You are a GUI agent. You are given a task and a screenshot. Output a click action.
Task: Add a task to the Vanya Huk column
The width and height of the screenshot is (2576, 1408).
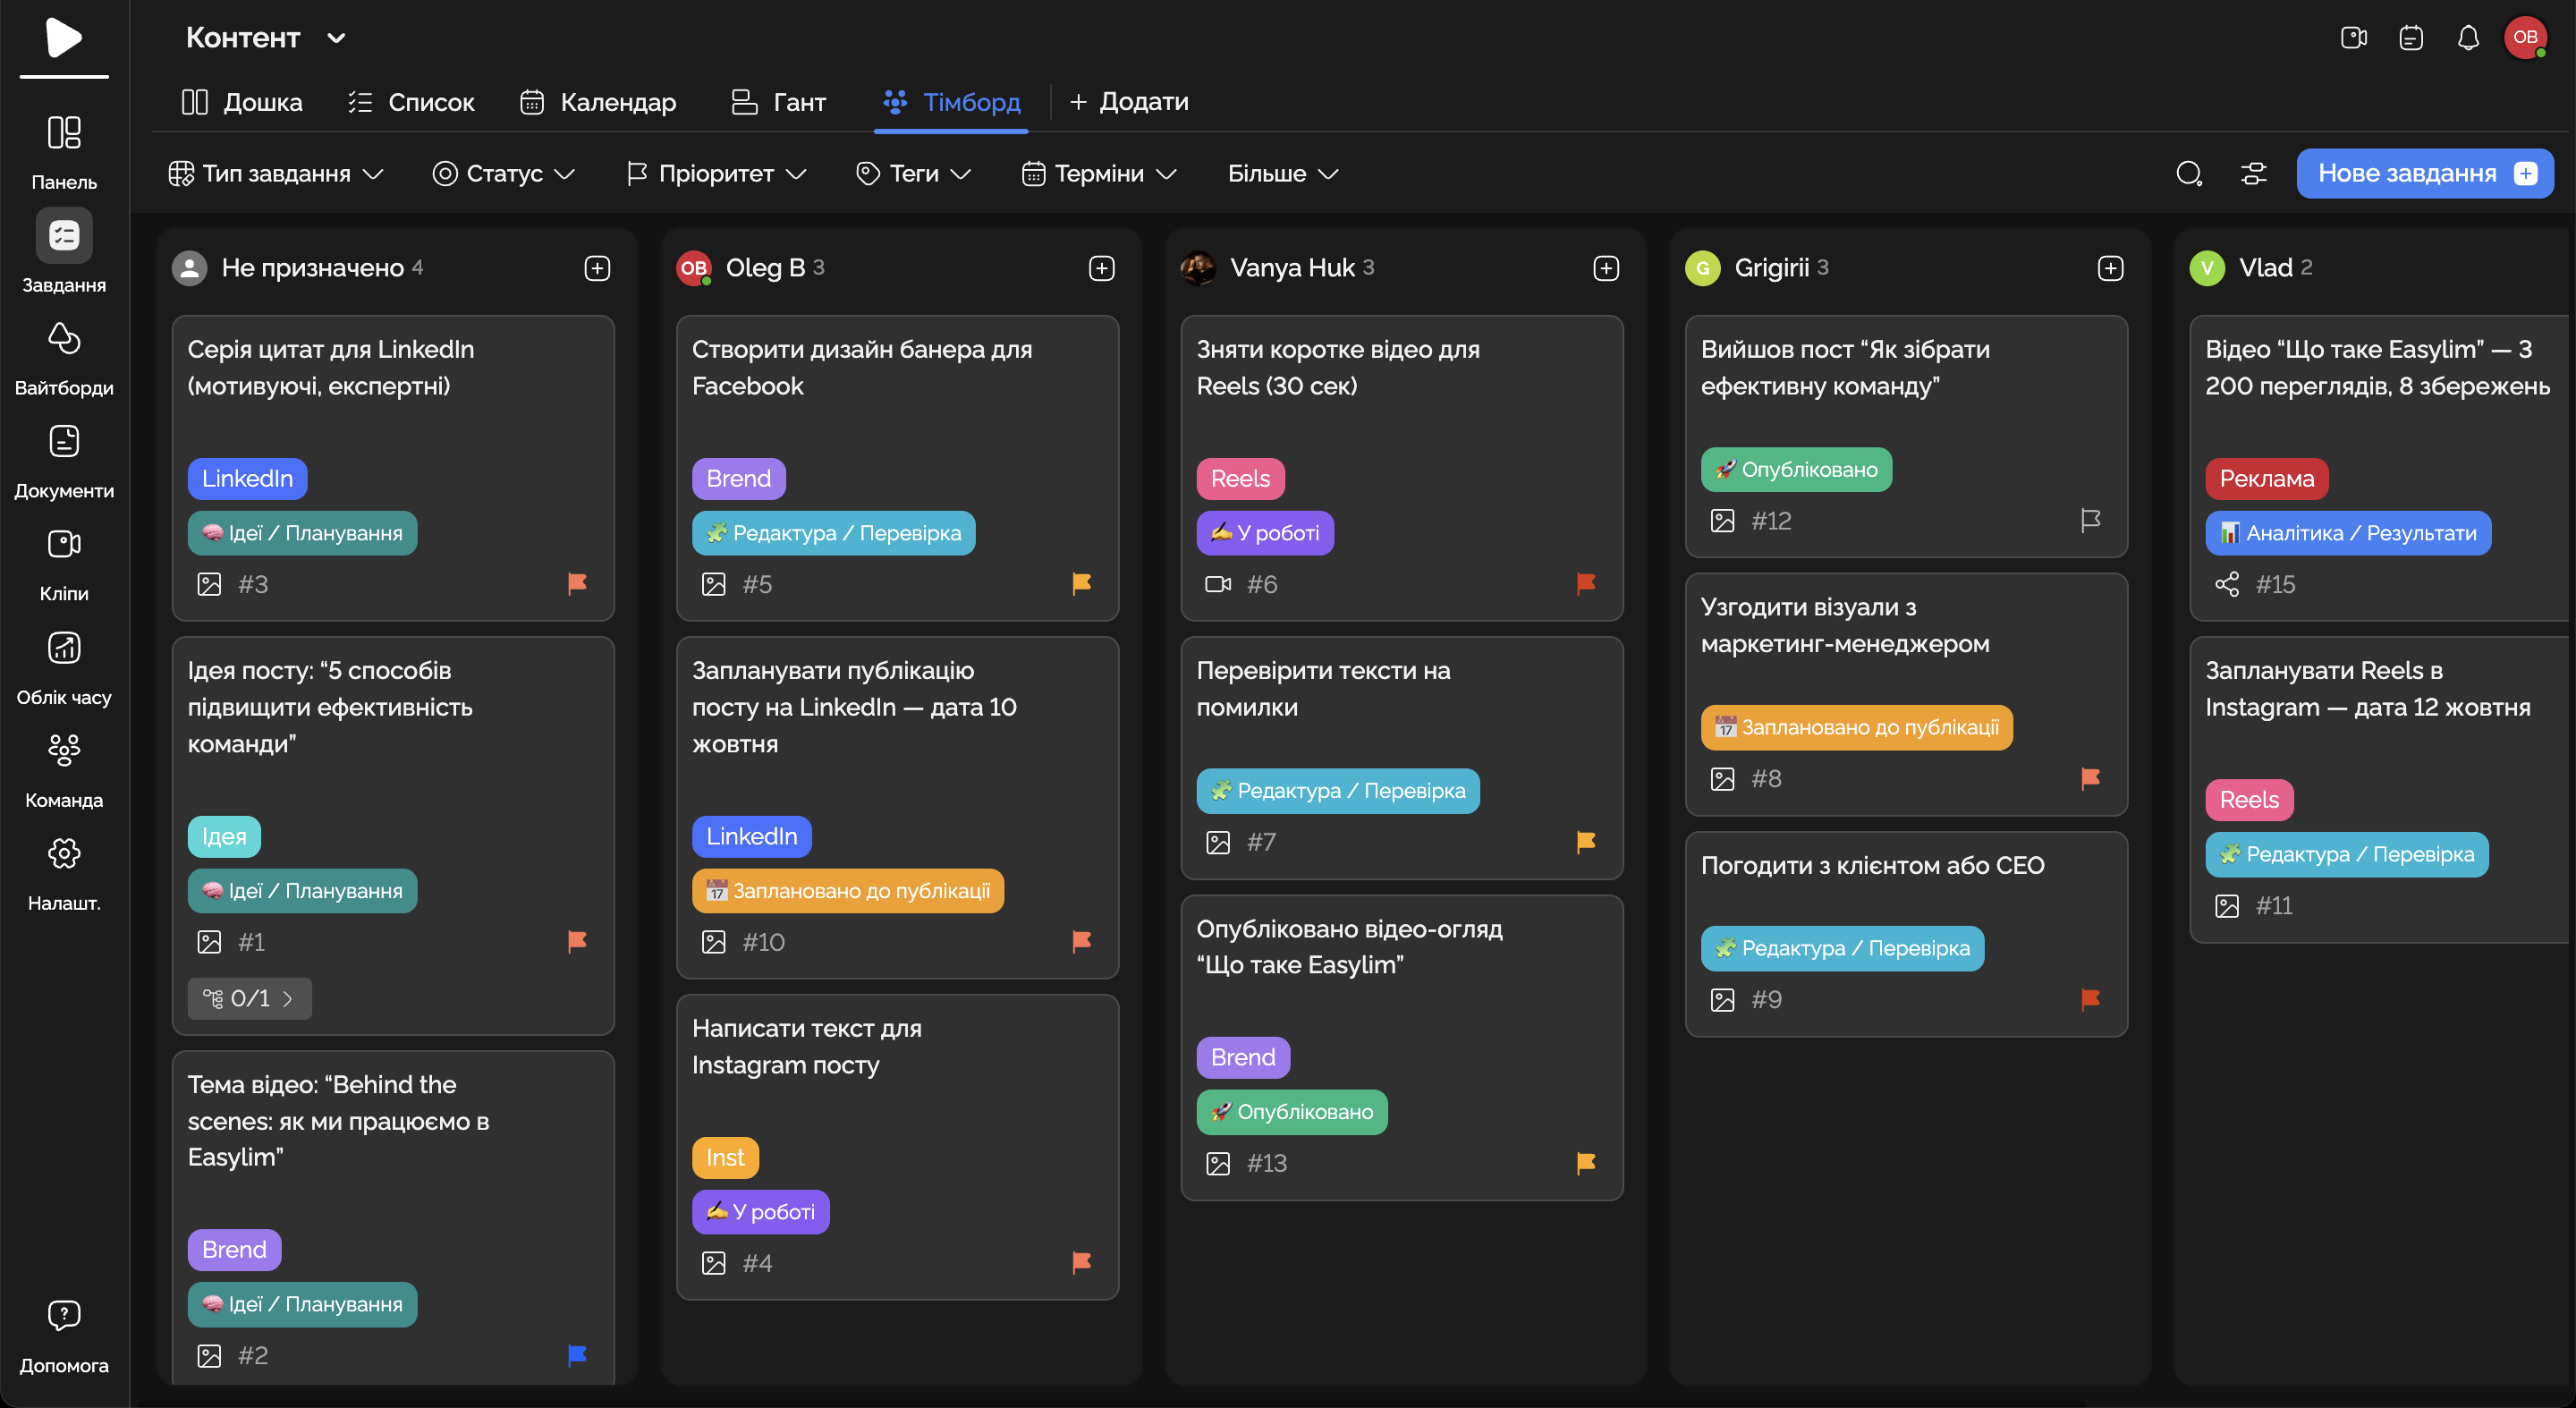click(x=1606, y=268)
